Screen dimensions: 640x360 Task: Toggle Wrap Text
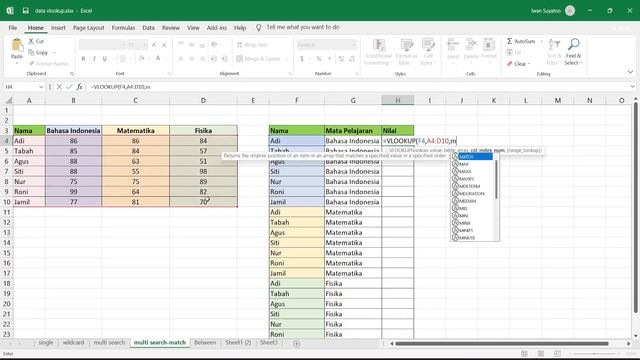(252, 44)
